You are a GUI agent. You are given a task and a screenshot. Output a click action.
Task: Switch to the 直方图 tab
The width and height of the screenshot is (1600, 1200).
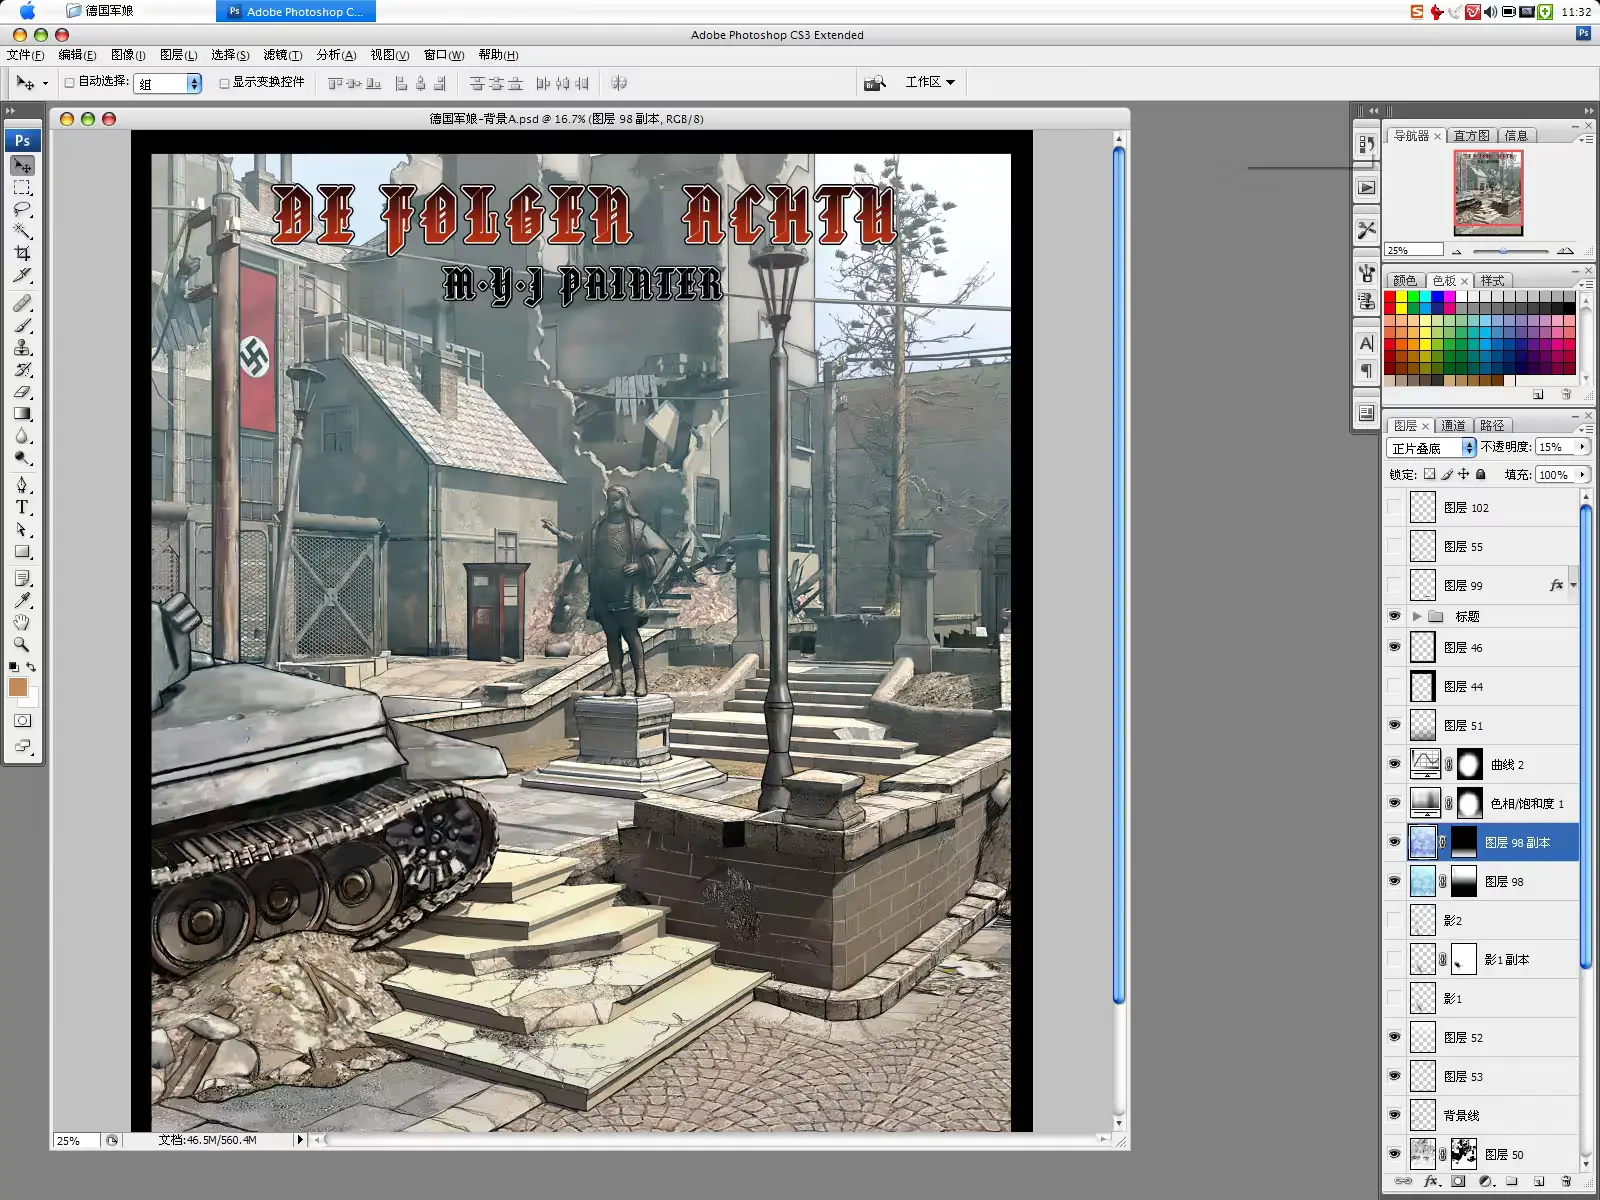click(1471, 135)
